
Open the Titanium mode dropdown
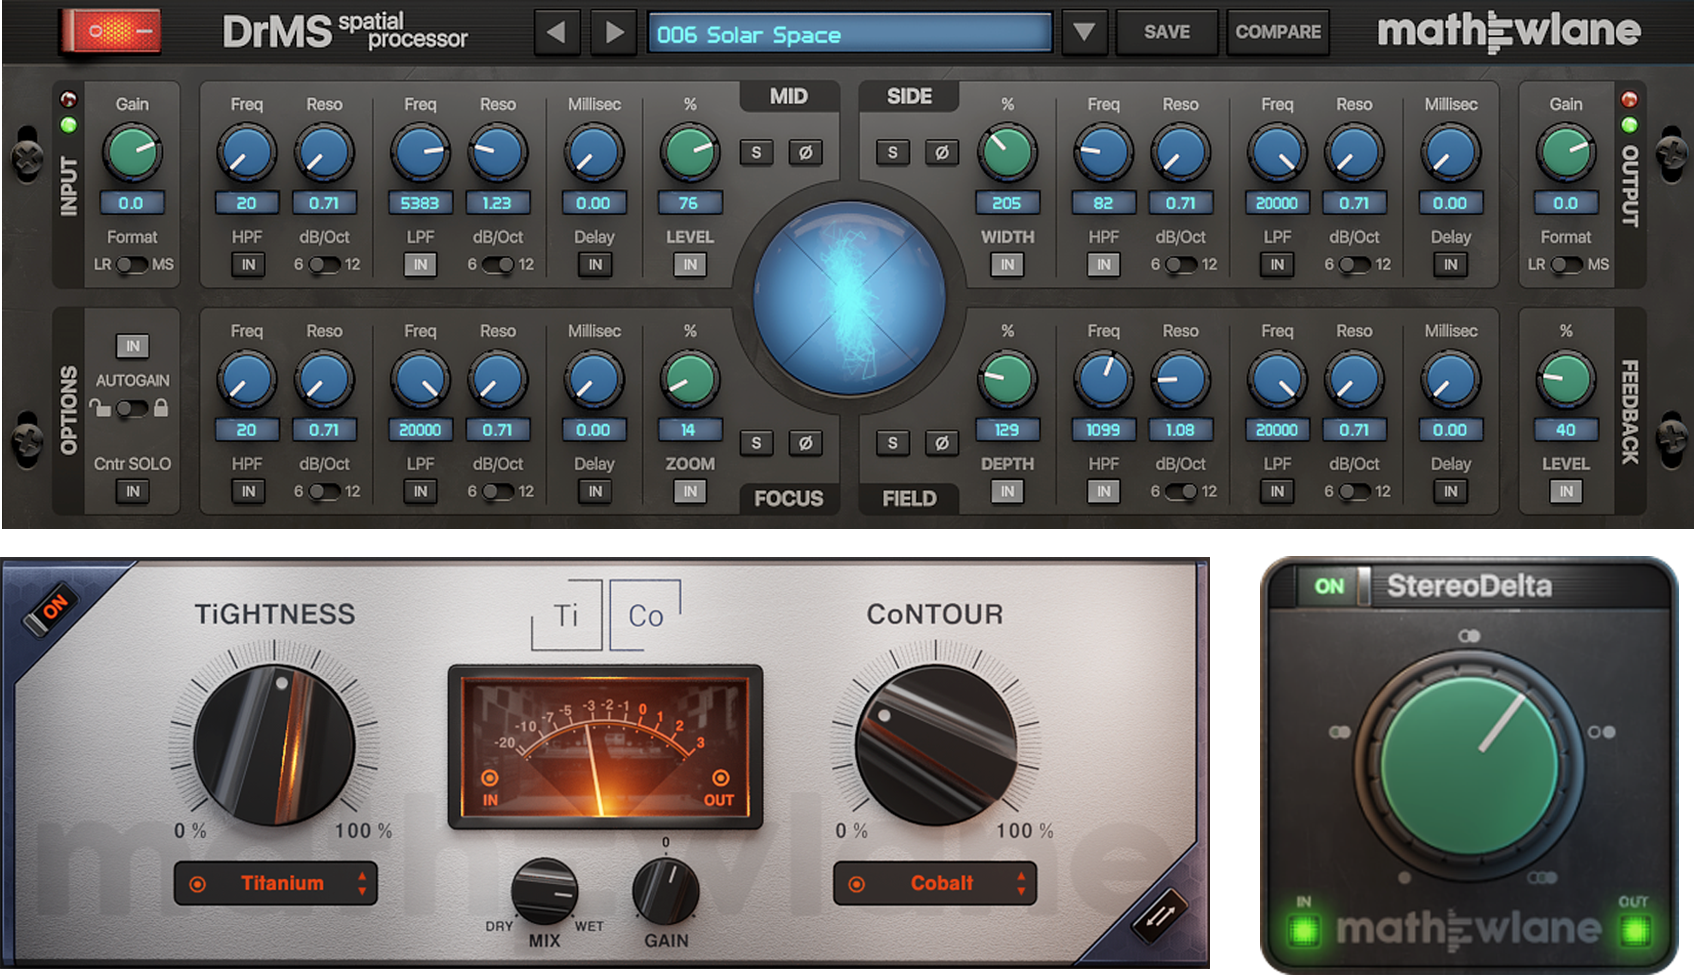(276, 883)
